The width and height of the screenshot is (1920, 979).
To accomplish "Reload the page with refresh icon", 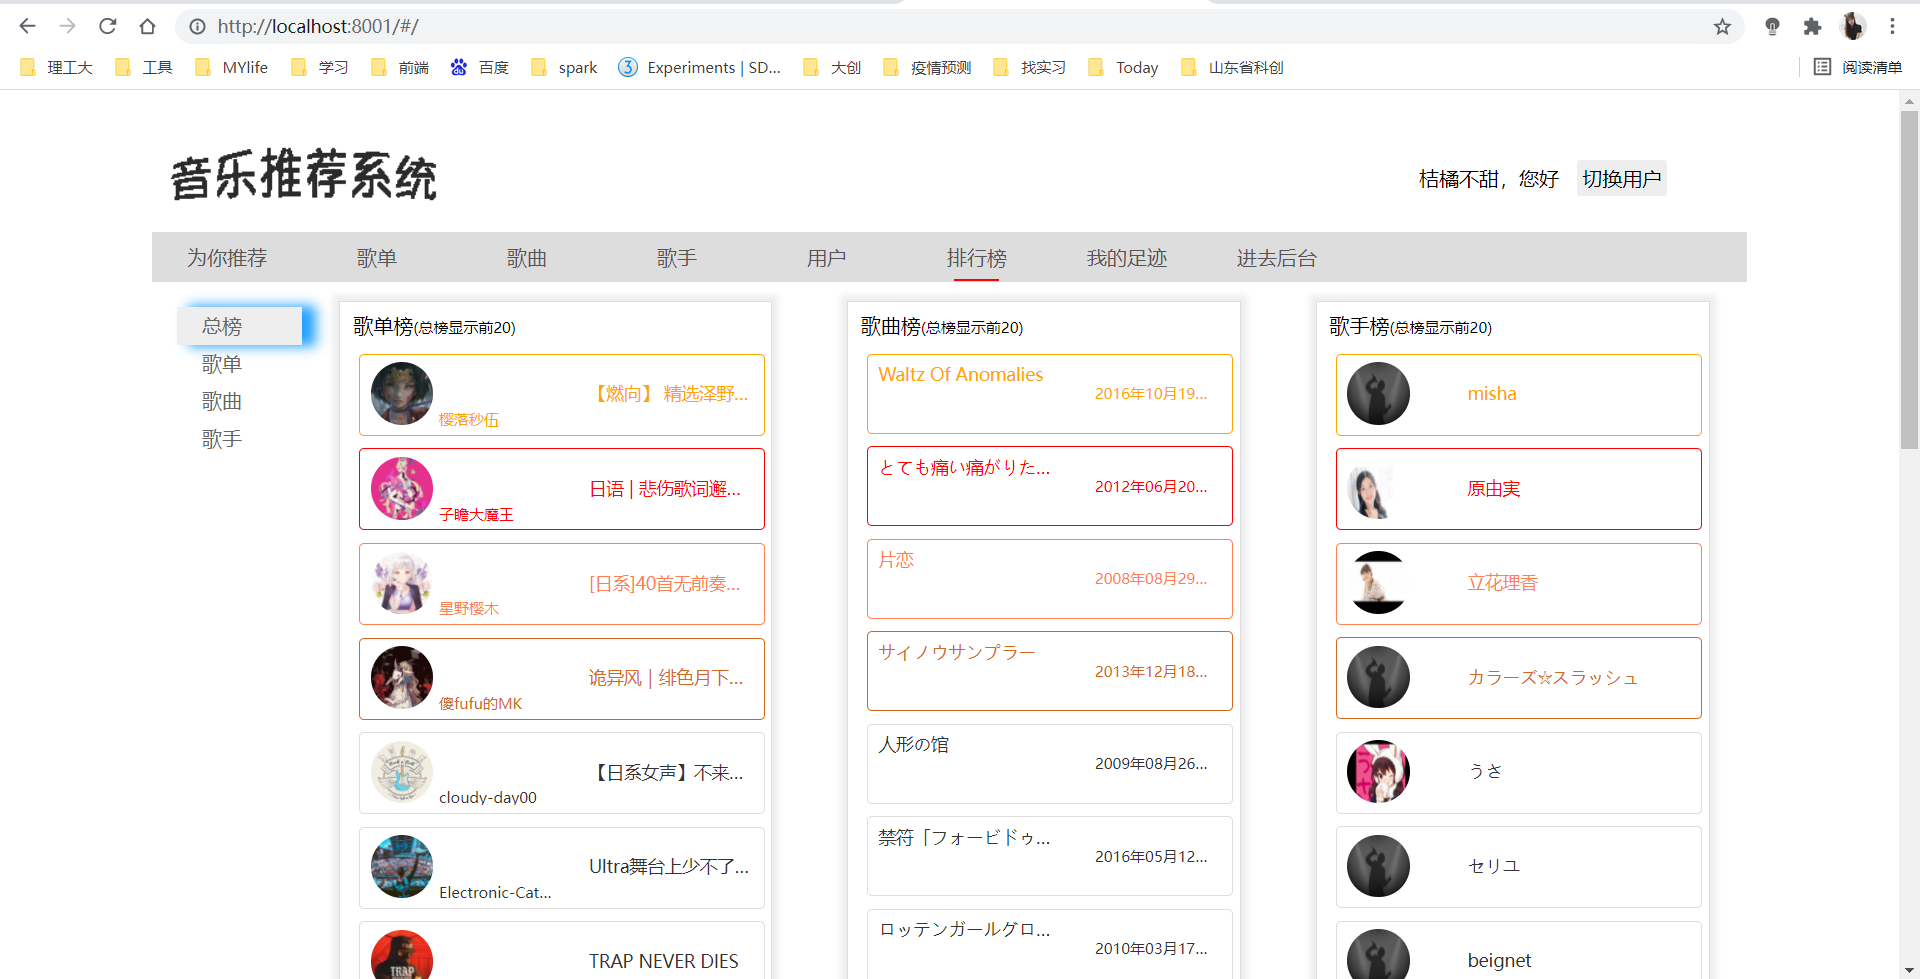I will (x=107, y=26).
